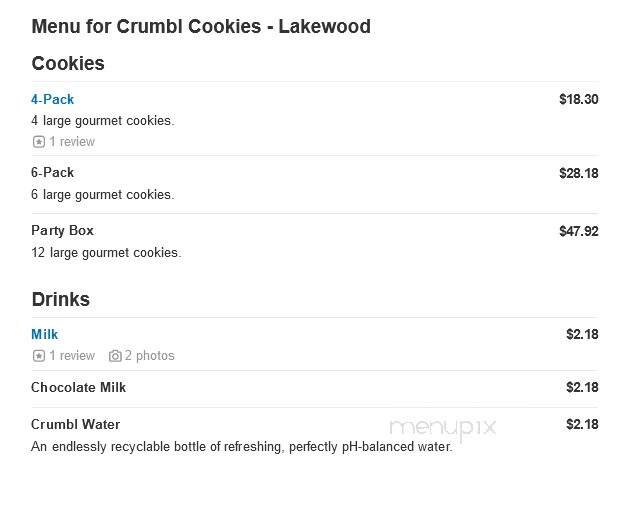Open the 1 review link under 4-Pack
This screenshot has height=510, width=622.
(72, 142)
